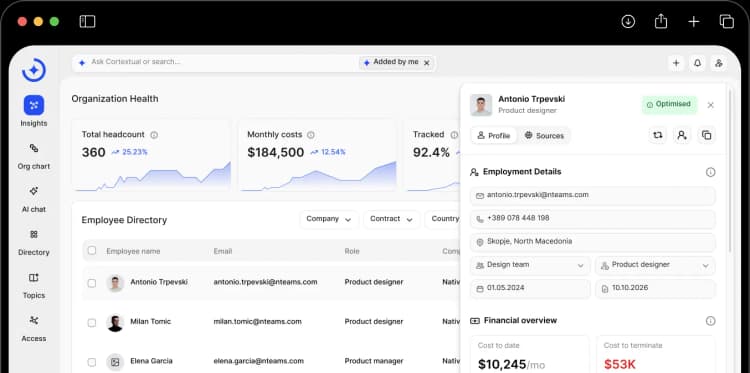Click the browser share icon
This screenshot has width=750, height=373.
(x=661, y=21)
